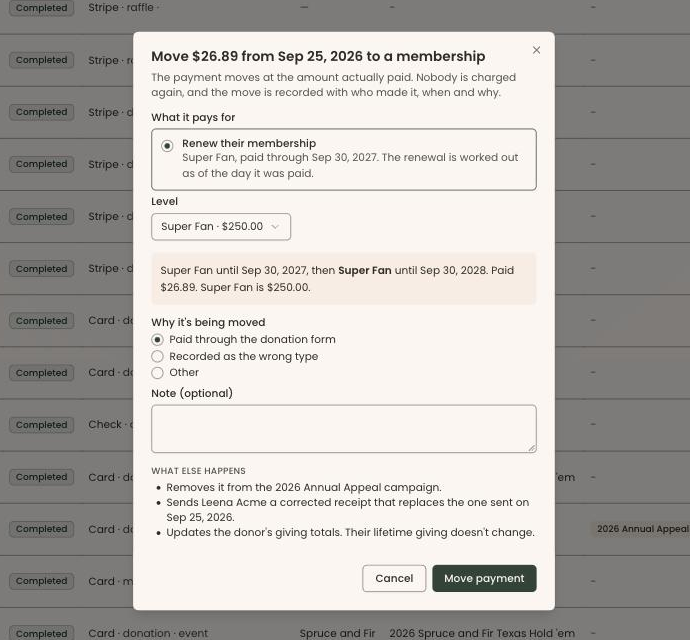
Task: Click Spruce and Fir cell in bottom row
Action: (337, 633)
